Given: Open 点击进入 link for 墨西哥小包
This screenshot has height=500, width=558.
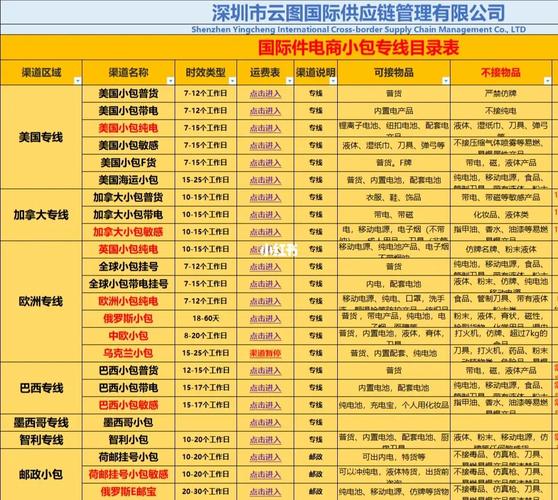Looking at the screenshot, I should point(265,423).
